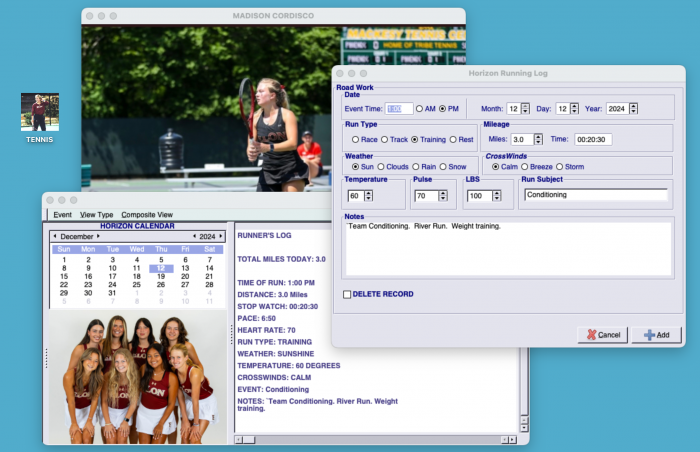The height and width of the screenshot is (452, 700).
Task: Adjust the Pulse spinner arrows
Action: click(445, 196)
